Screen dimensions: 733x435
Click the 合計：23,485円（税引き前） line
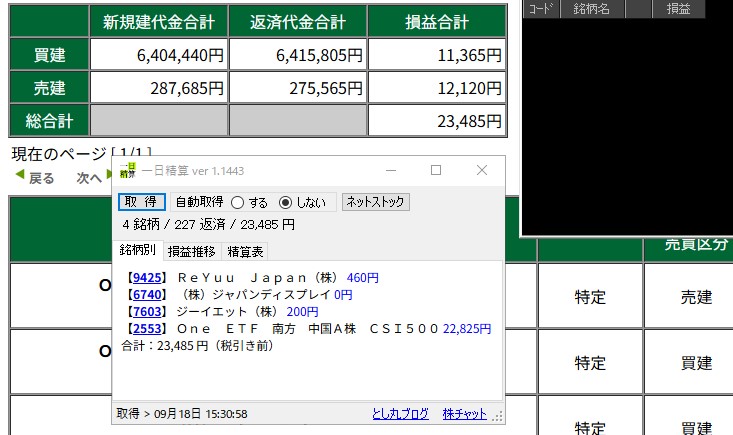pos(197,346)
